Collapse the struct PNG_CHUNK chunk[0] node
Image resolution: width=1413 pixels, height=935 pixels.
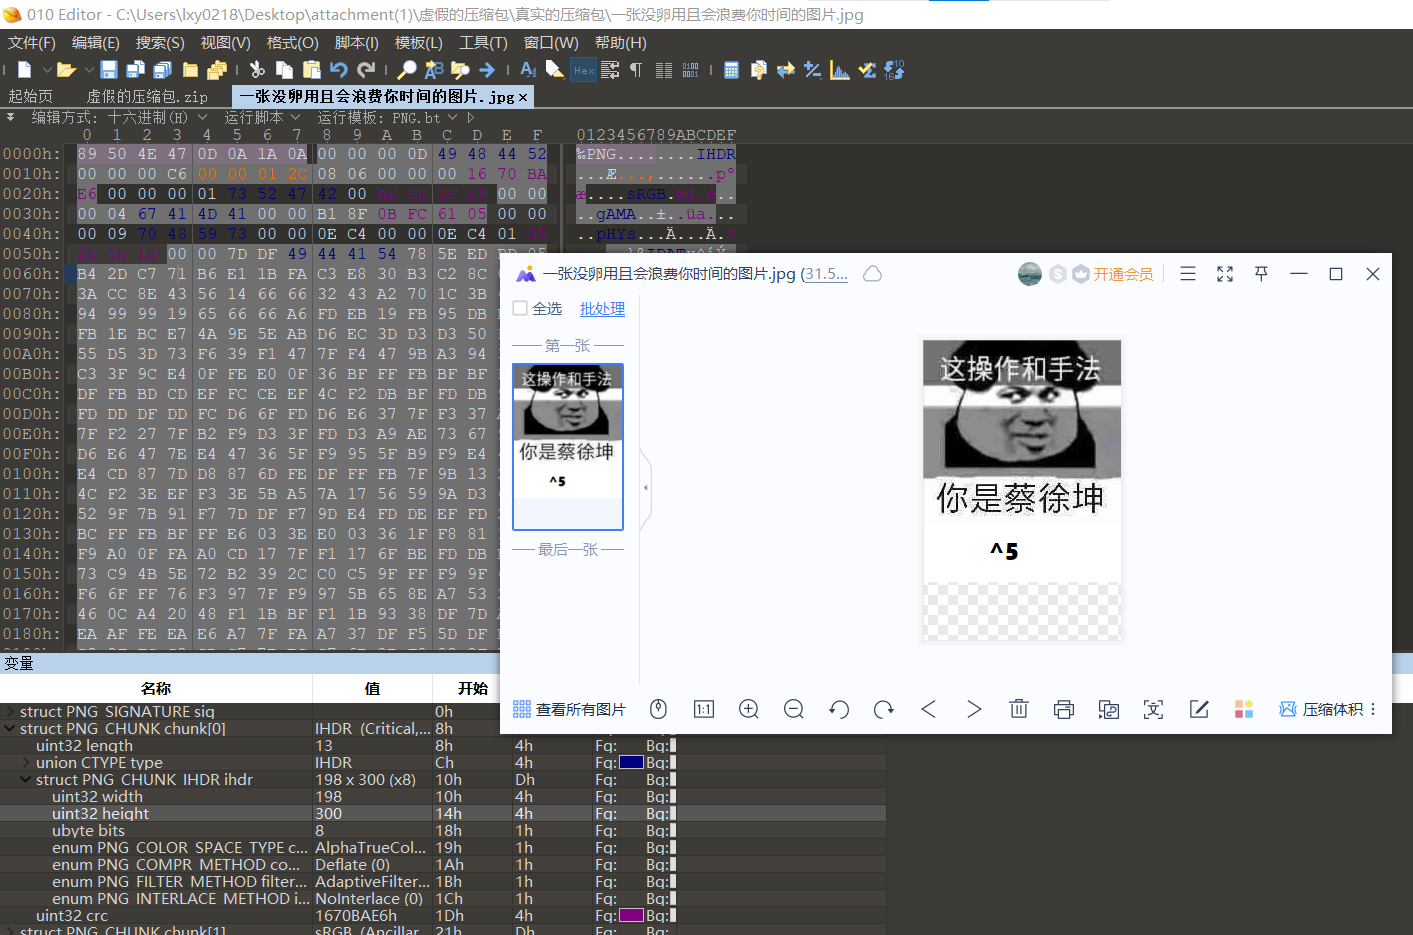pyautogui.click(x=10, y=729)
